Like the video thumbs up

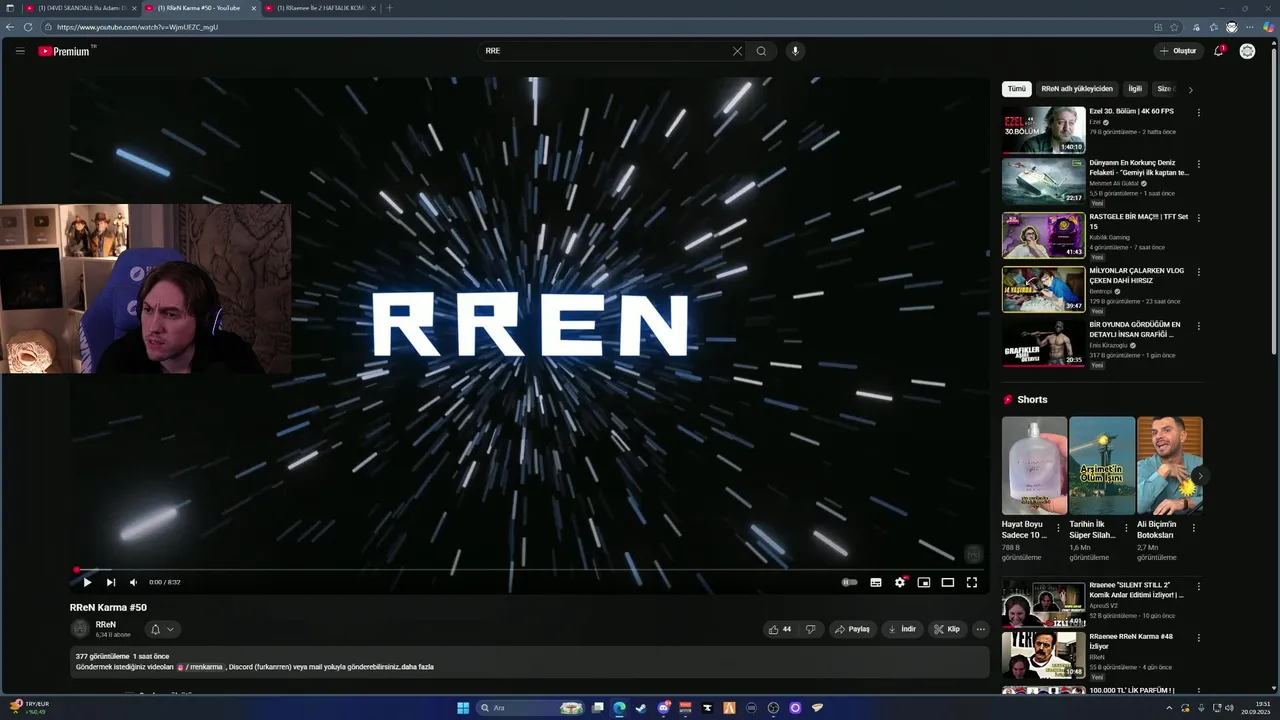779,629
